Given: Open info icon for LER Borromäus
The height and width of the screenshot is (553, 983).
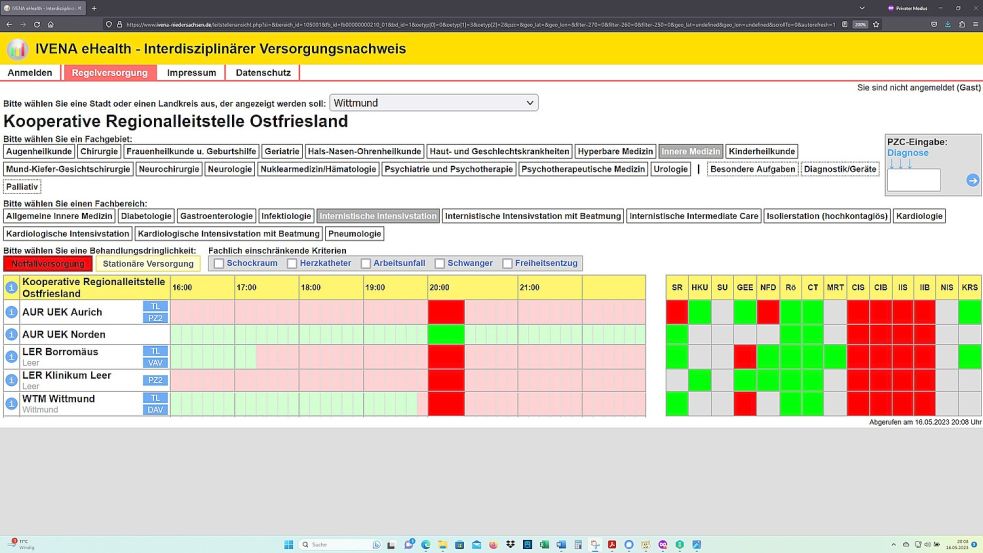Looking at the screenshot, I should pos(11,356).
